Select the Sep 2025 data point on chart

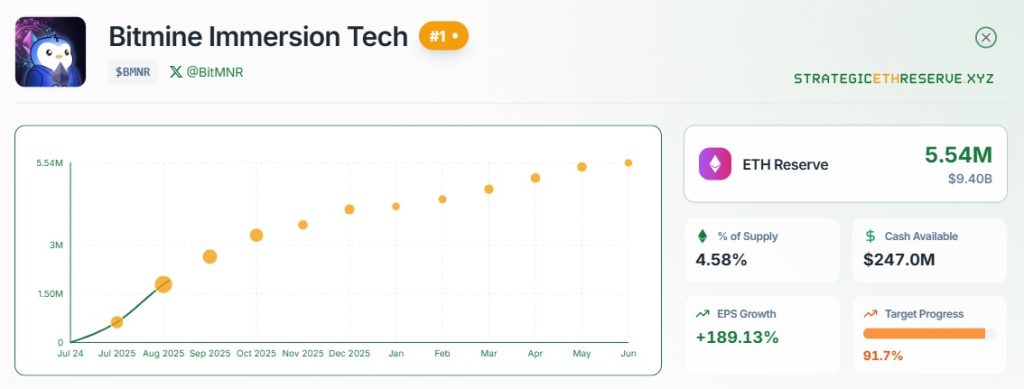tap(210, 257)
